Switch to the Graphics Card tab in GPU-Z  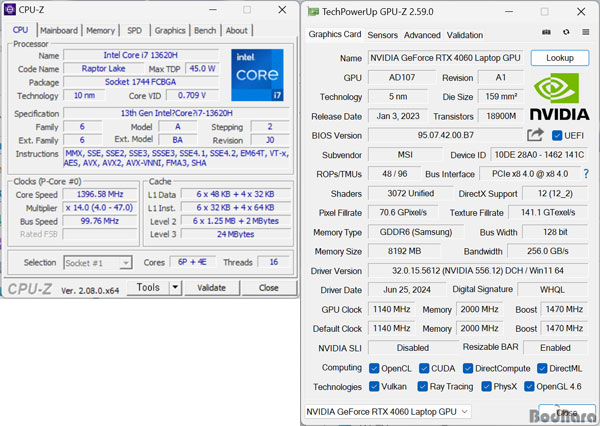[x=335, y=34]
